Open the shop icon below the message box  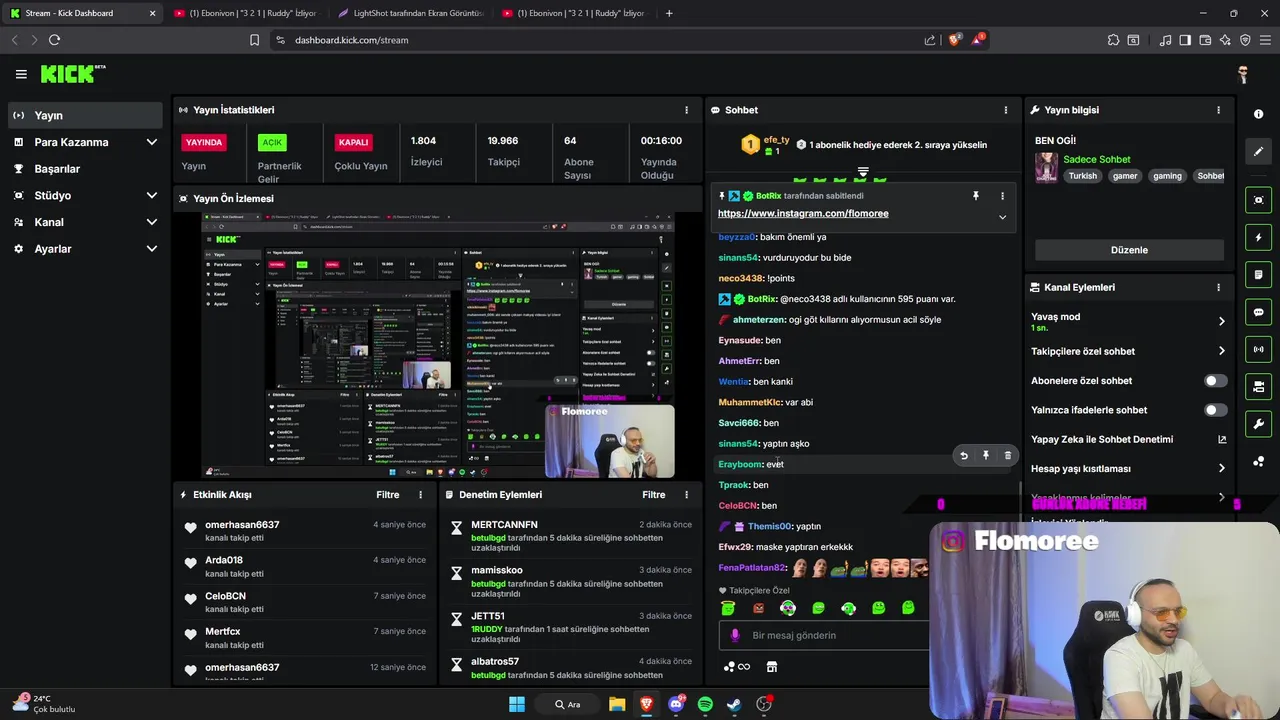pyautogui.click(x=772, y=667)
